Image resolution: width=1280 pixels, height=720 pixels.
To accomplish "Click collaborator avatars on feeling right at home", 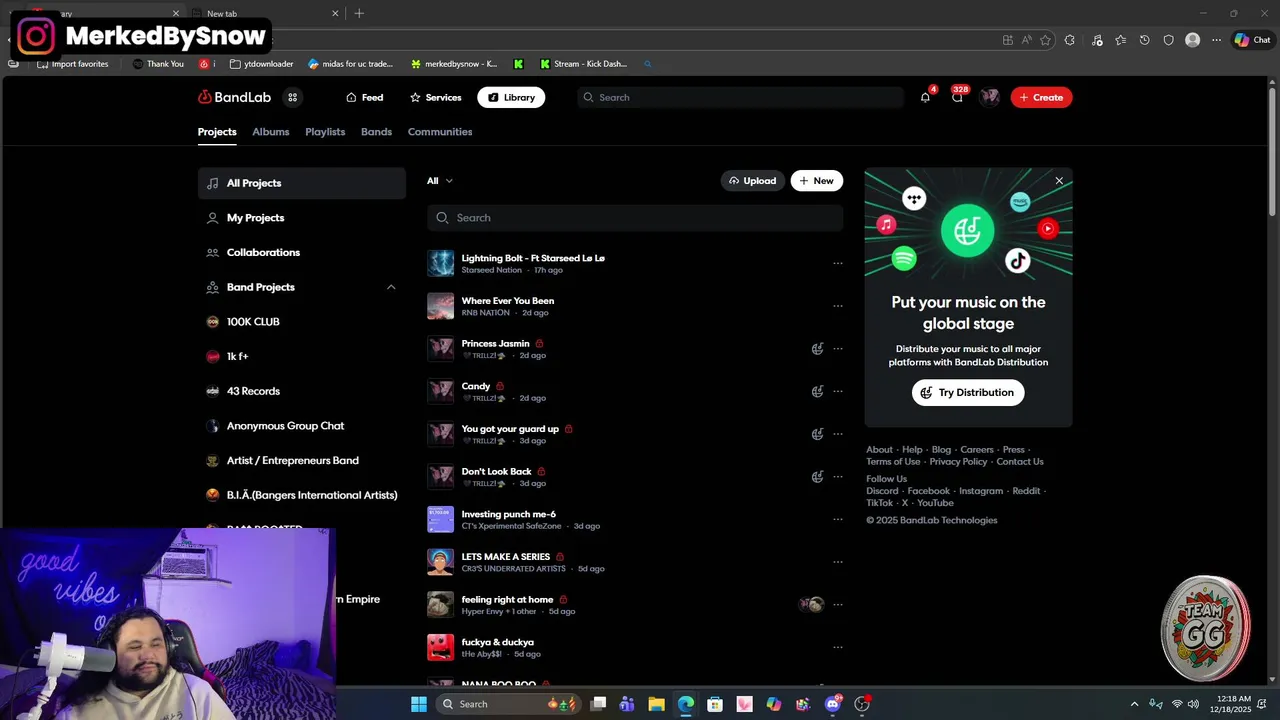I will coord(812,605).
